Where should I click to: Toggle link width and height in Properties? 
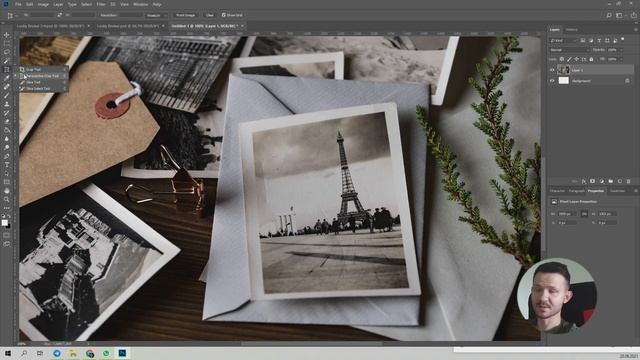[584, 214]
